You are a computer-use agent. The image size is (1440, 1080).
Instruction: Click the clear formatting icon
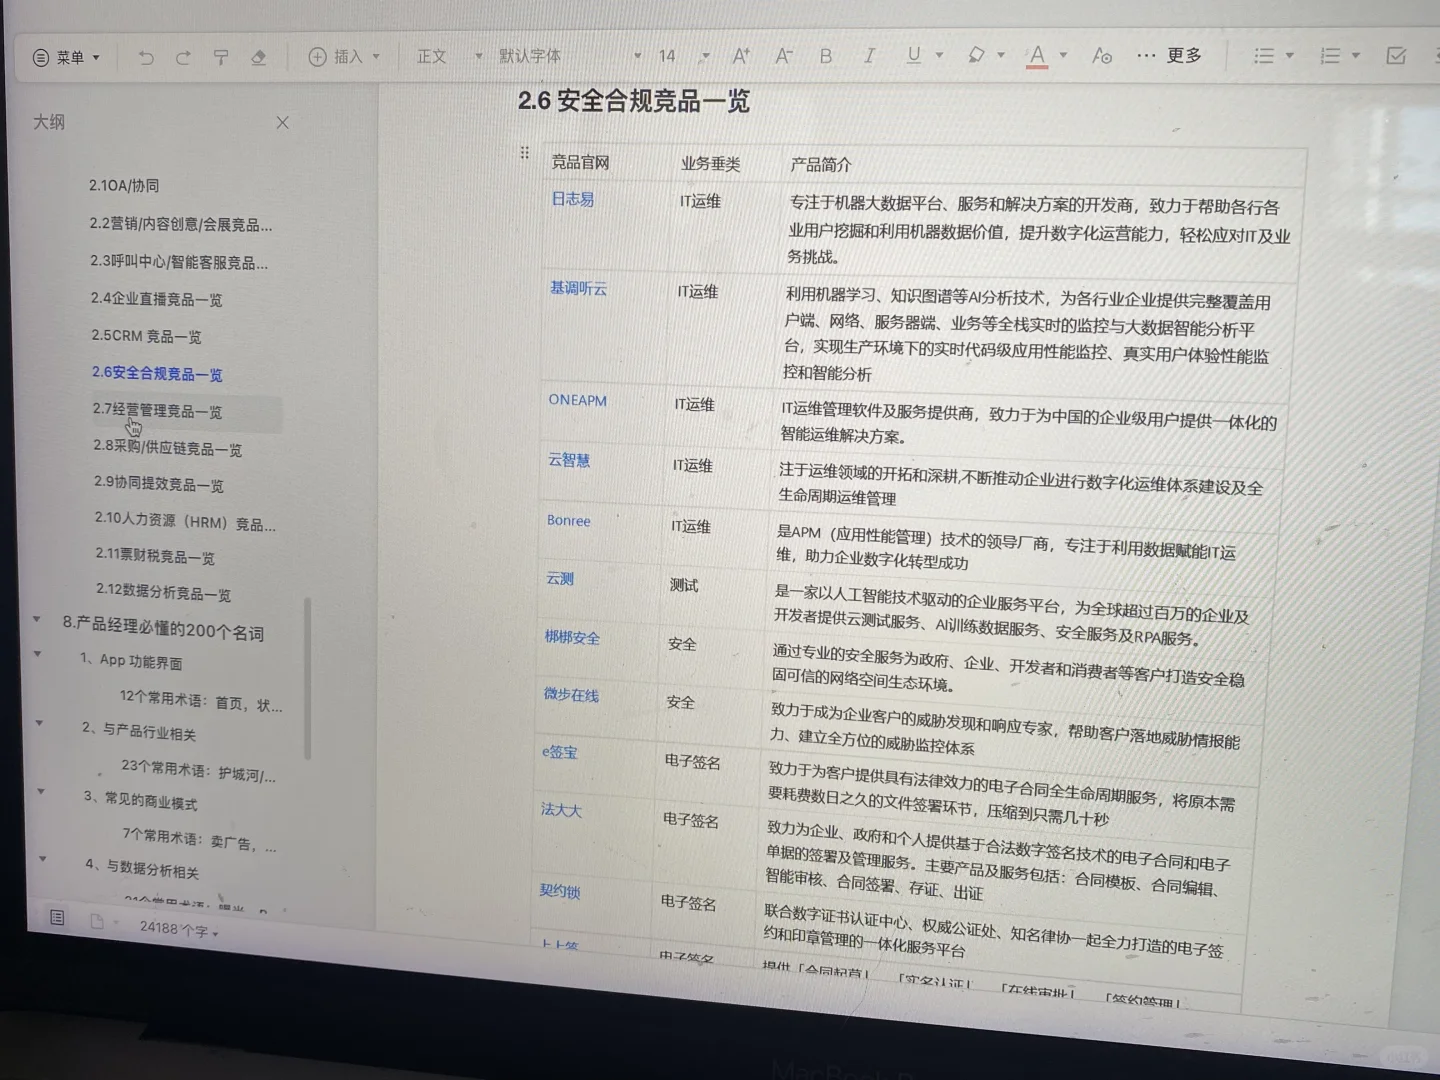point(258,59)
